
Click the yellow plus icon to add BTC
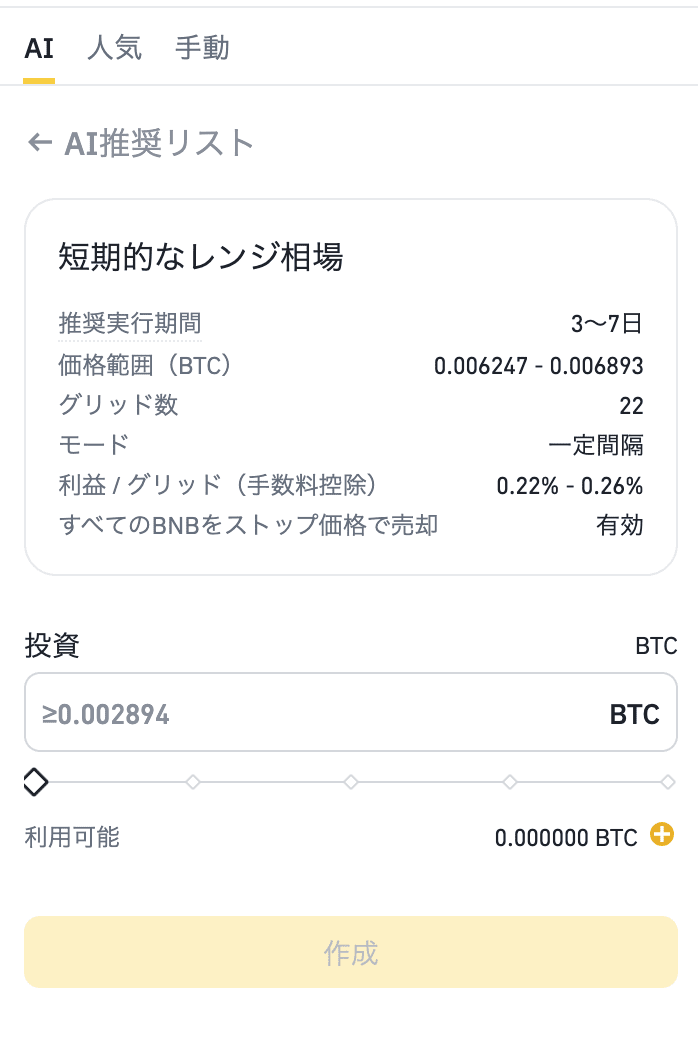coord(662,834)
